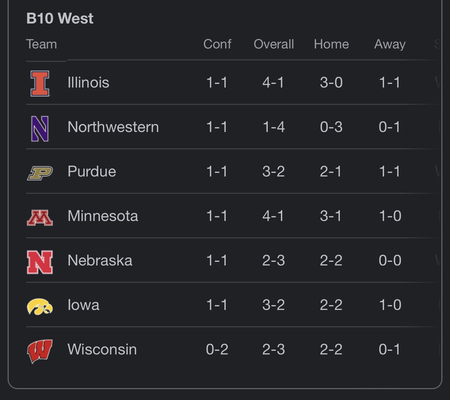
Task: Open the Iowa team link
Action: click(83, 305)
